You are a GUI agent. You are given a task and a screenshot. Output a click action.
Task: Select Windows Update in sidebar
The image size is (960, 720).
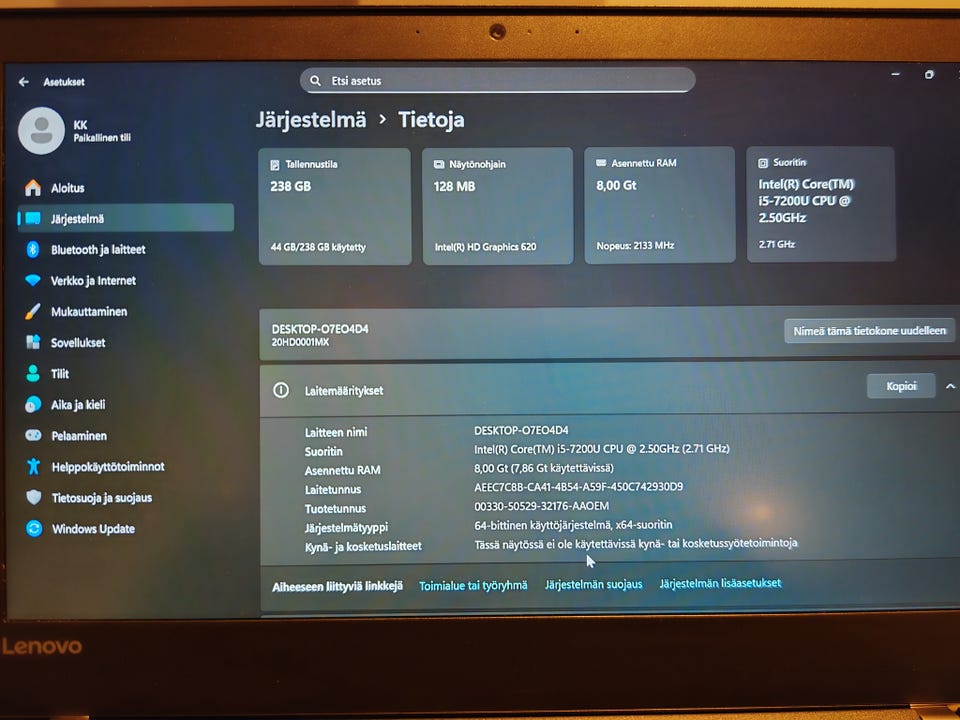click(x=126, y=528)
